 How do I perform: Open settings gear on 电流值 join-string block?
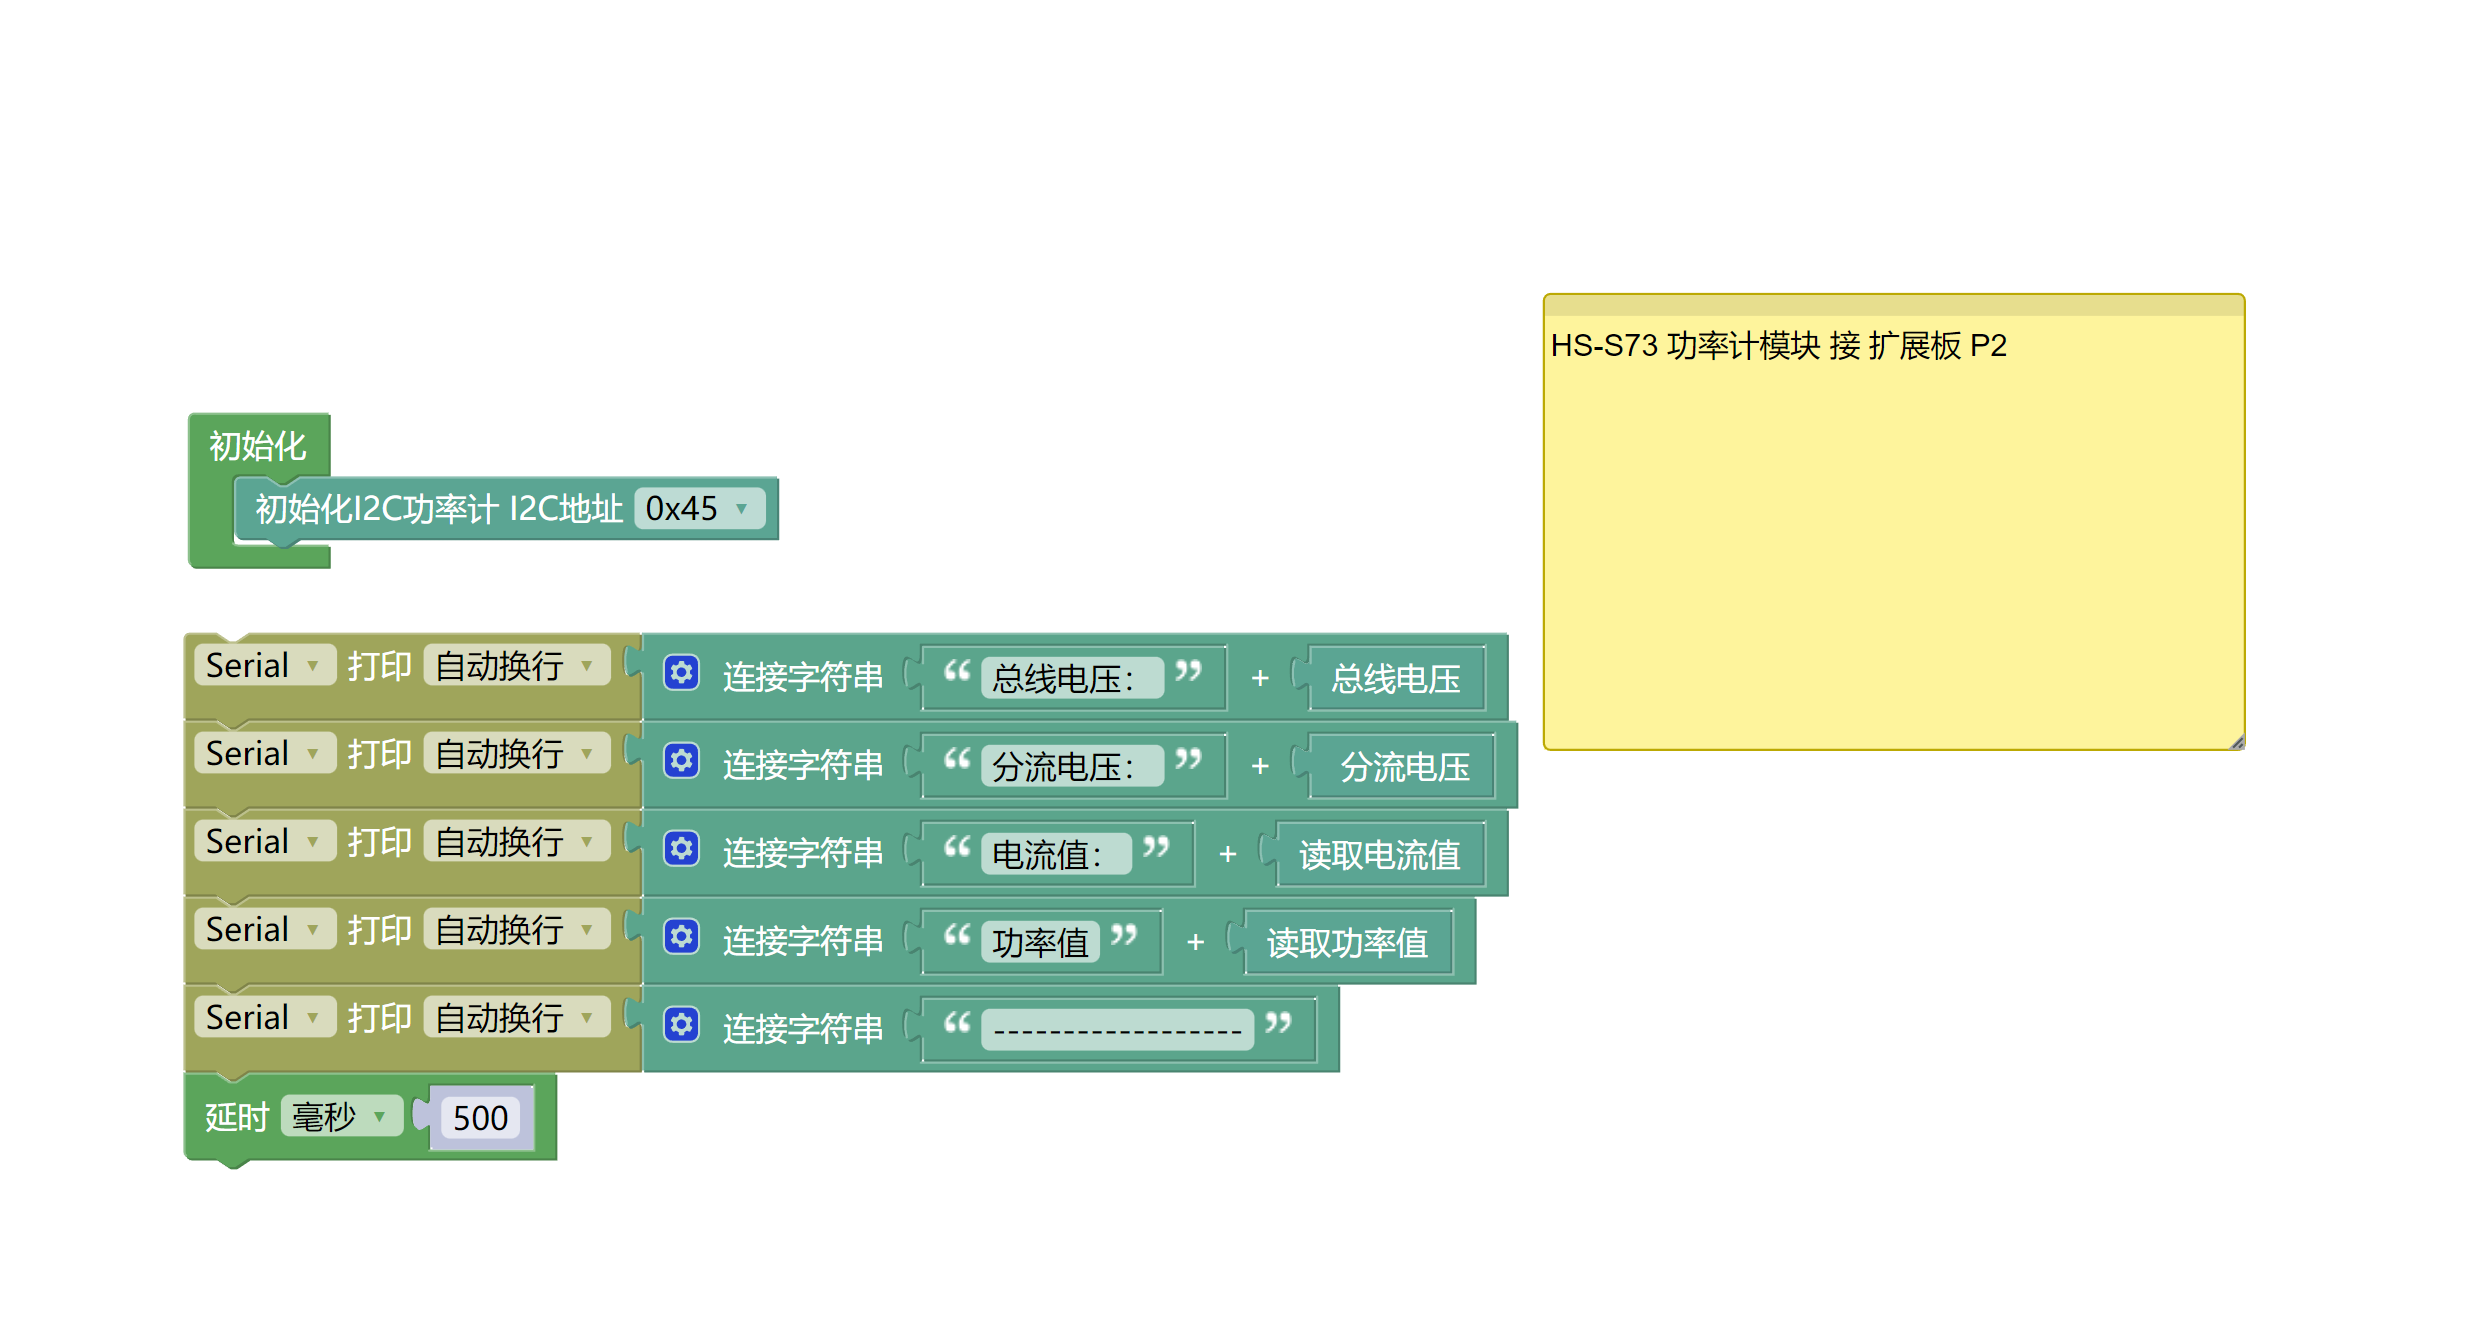pos(681,849)
